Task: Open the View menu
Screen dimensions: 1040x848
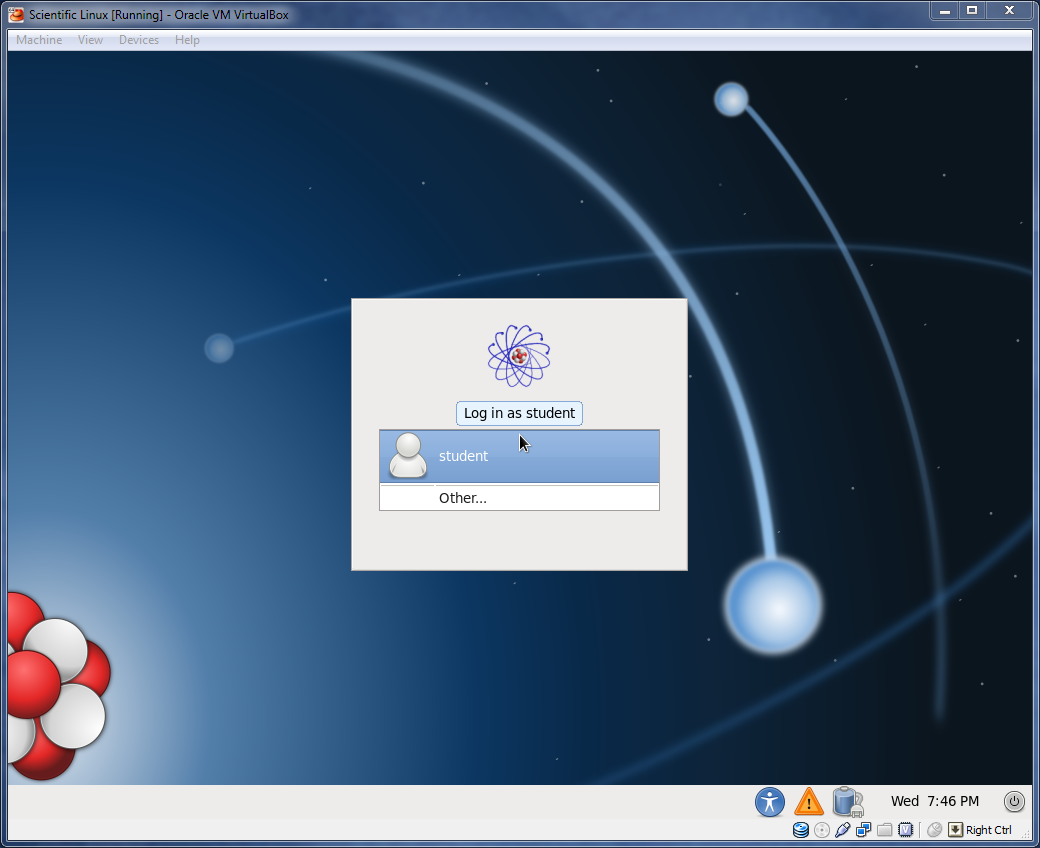Action: 90,40
